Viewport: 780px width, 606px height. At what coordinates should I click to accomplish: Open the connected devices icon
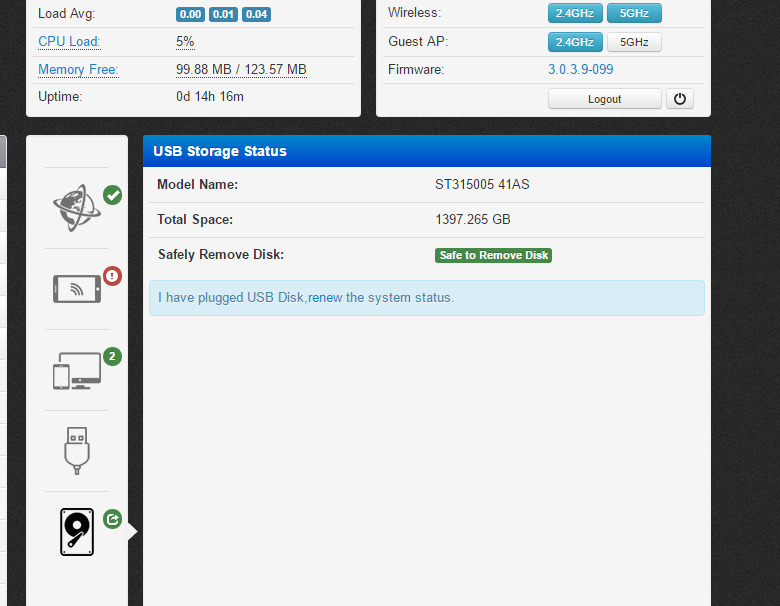[77, 371]
